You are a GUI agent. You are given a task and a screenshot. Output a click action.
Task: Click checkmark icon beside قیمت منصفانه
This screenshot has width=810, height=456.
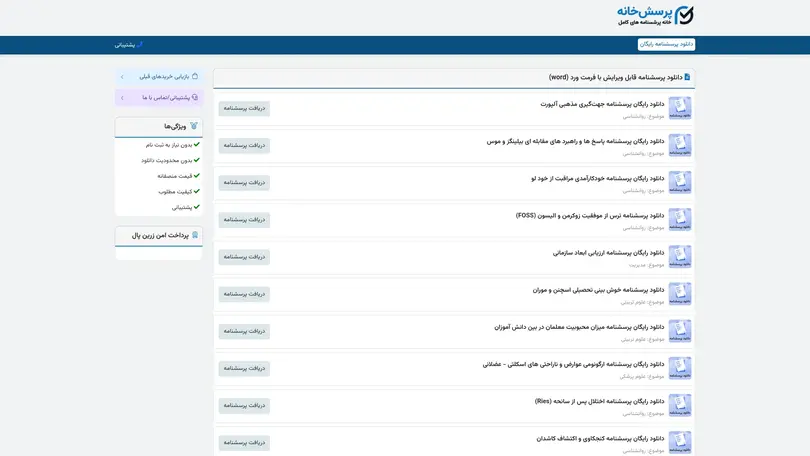tap(196, 176)
